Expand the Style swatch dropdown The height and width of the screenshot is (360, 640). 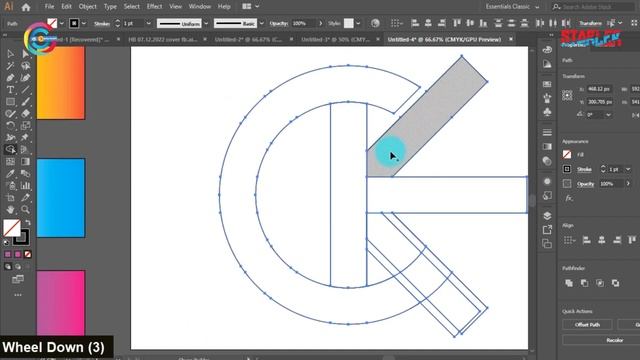(x=358, y=24)
